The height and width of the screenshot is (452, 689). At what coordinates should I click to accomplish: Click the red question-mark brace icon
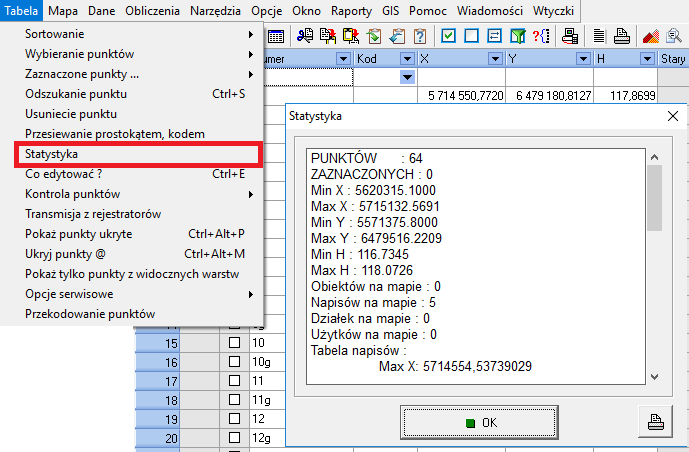tap(541, 36)
